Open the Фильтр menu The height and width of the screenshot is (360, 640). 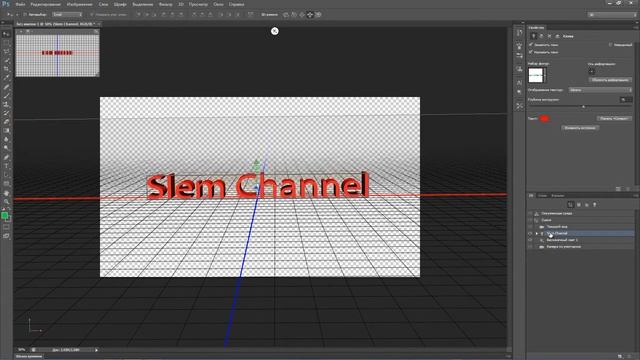[x=165, y=4]
